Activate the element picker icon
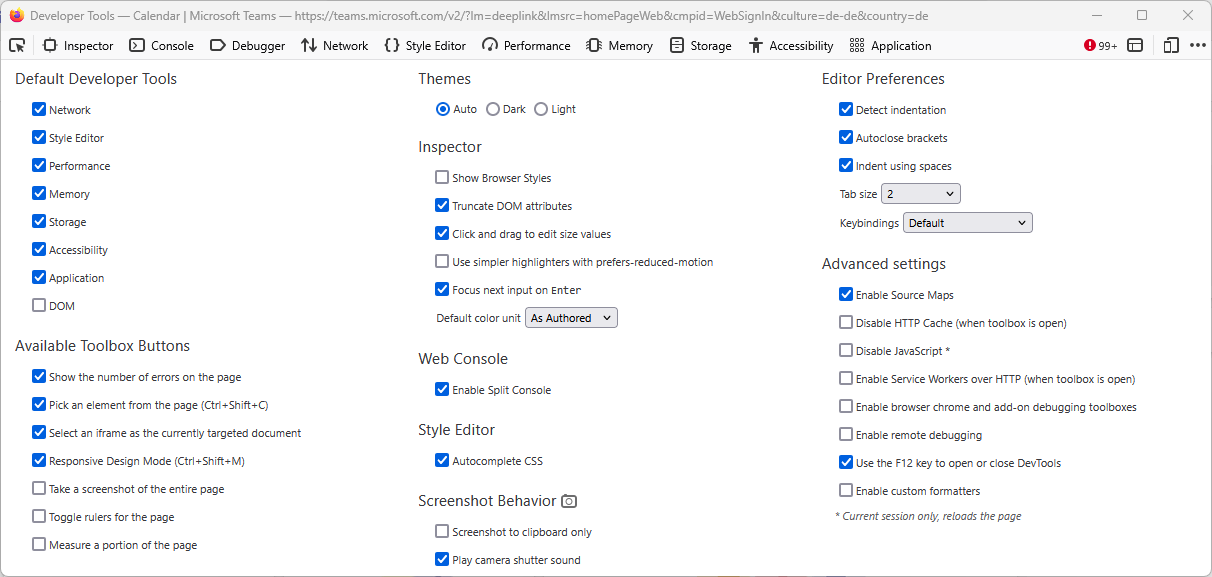 17,45
